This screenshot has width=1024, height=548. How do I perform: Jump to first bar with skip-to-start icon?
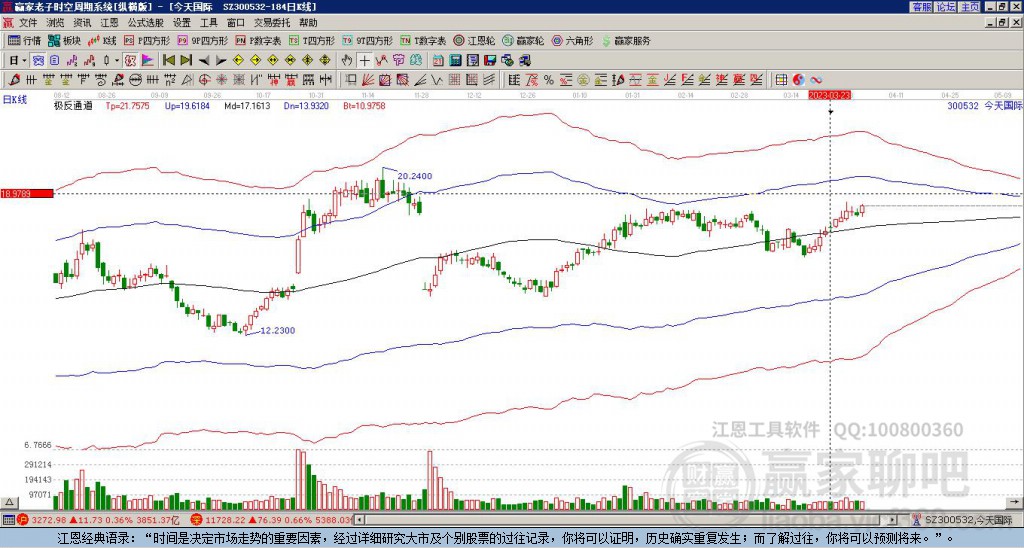coord(168,61)
